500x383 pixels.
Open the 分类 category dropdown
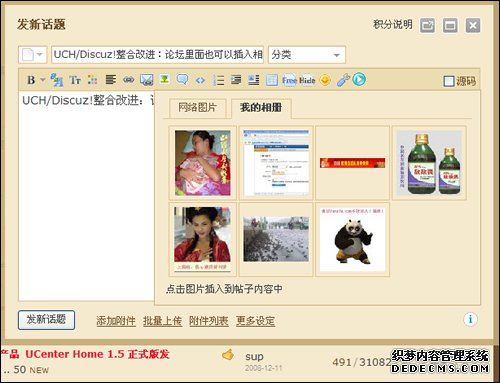click(307, 55)
